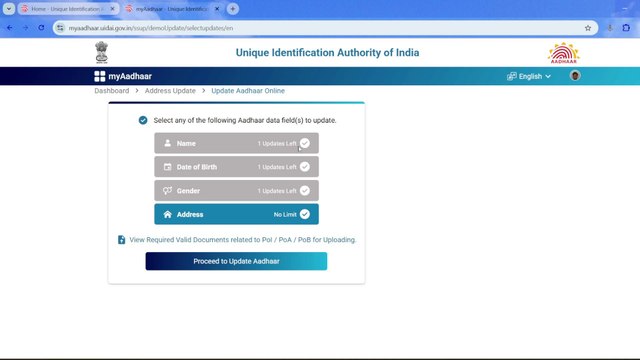Select the Gender update field
640x360 pixels.
click(x=236, y=191)
